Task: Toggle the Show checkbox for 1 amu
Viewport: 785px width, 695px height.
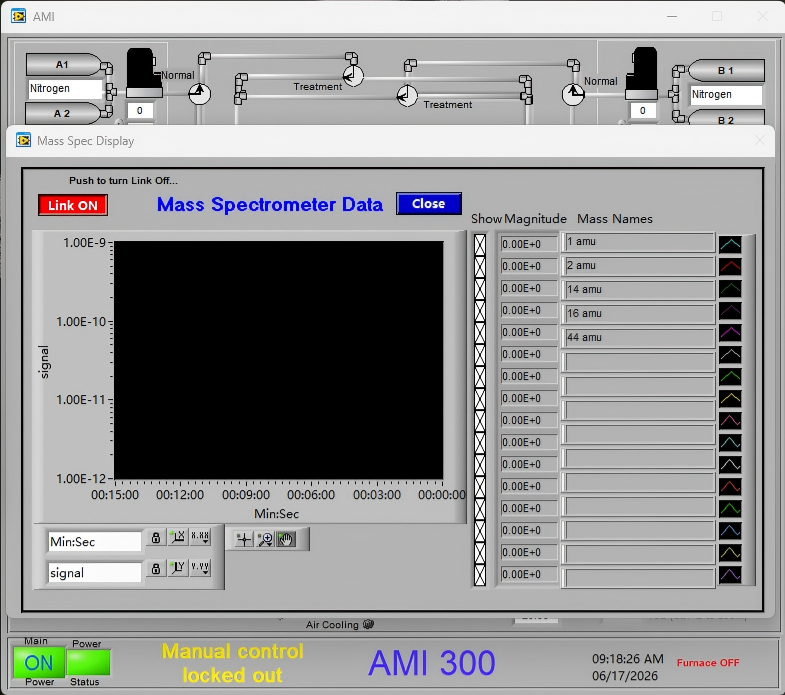Action: click(x=480, y=245)
